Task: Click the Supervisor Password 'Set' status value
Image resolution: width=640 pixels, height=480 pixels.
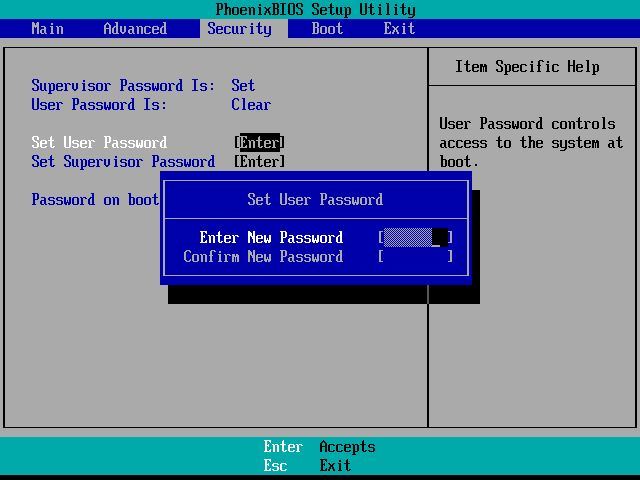Action: pos(243,86)
